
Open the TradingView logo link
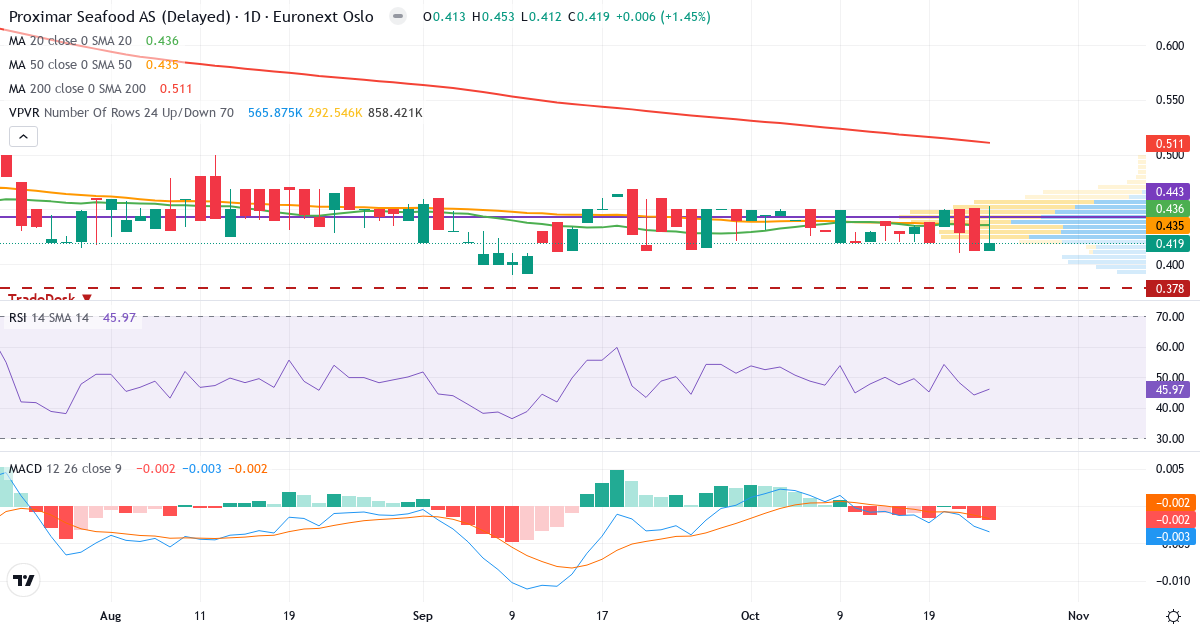point(23,580)
